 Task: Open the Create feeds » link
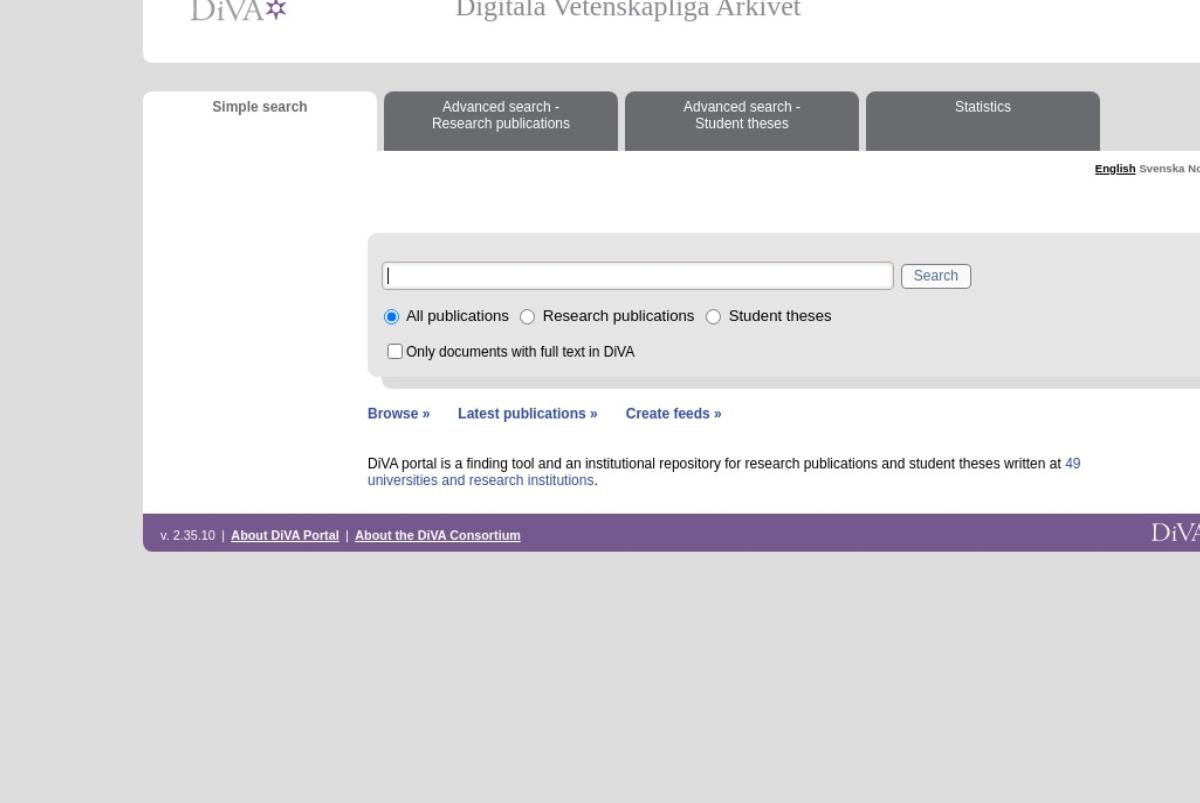point(674,414)
